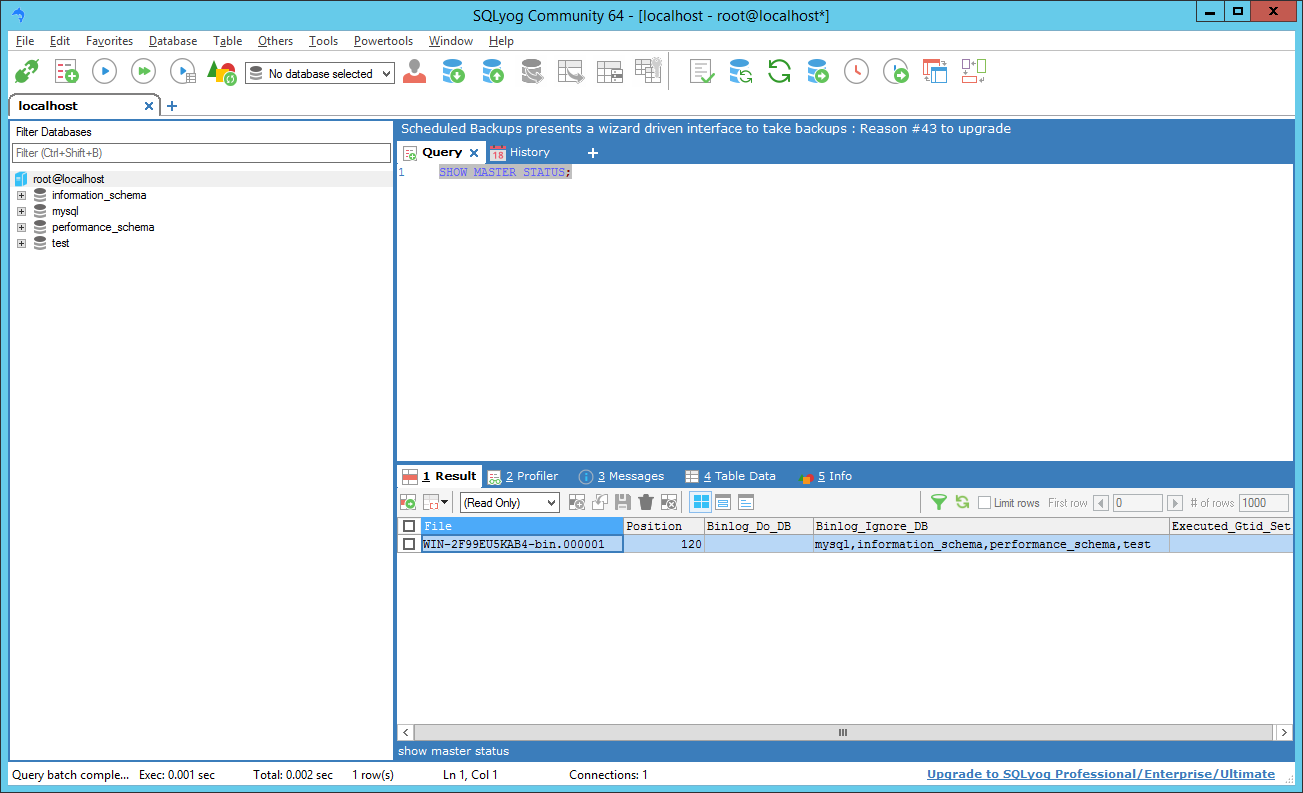Open the User Manager icon
The width and height of the screenshot is (1303, 793).
coord(414,72)
